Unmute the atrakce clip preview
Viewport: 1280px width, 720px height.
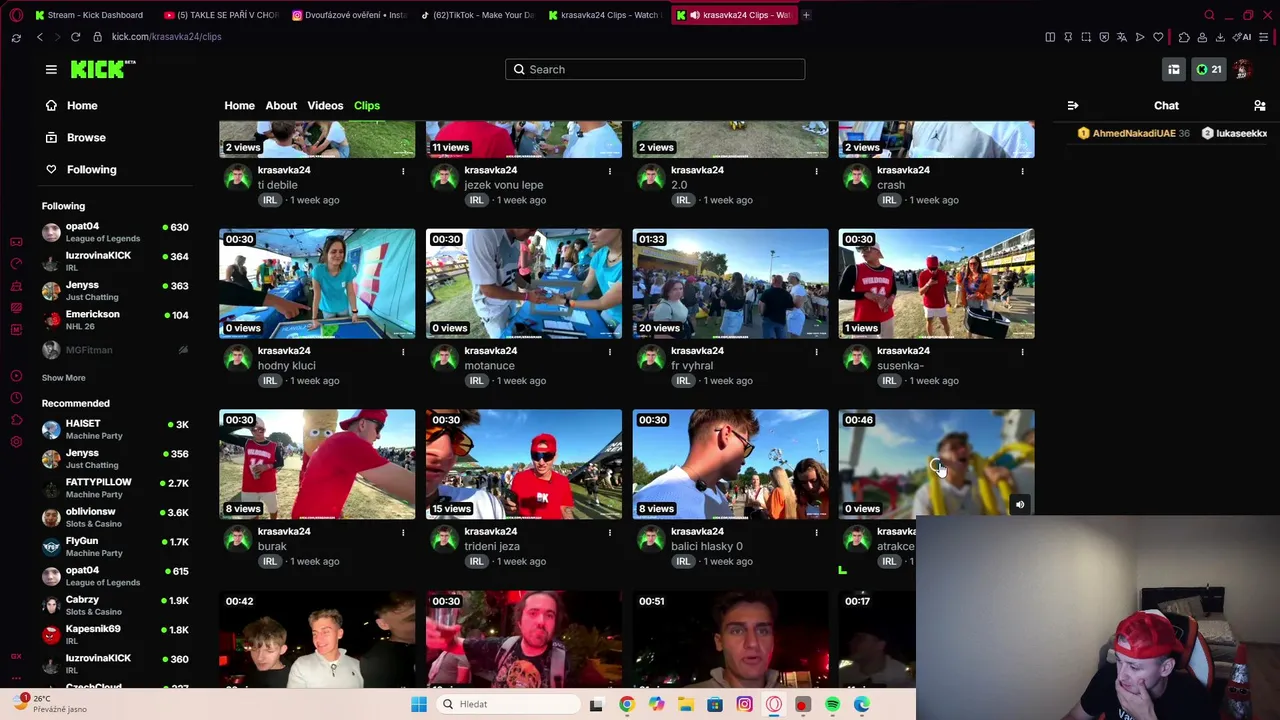[x=1020, y=505]
